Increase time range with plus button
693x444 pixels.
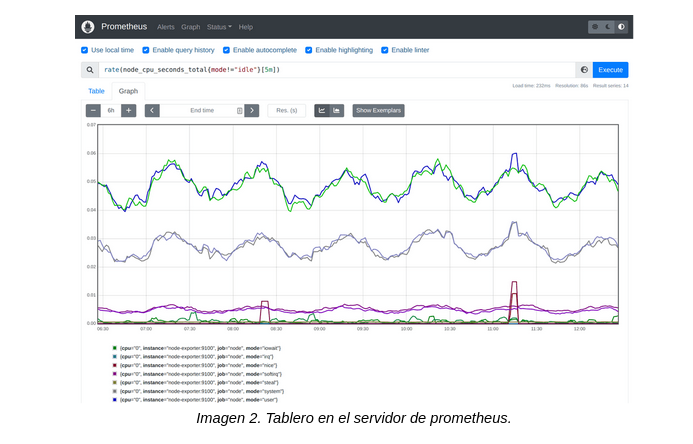(129, 110)
